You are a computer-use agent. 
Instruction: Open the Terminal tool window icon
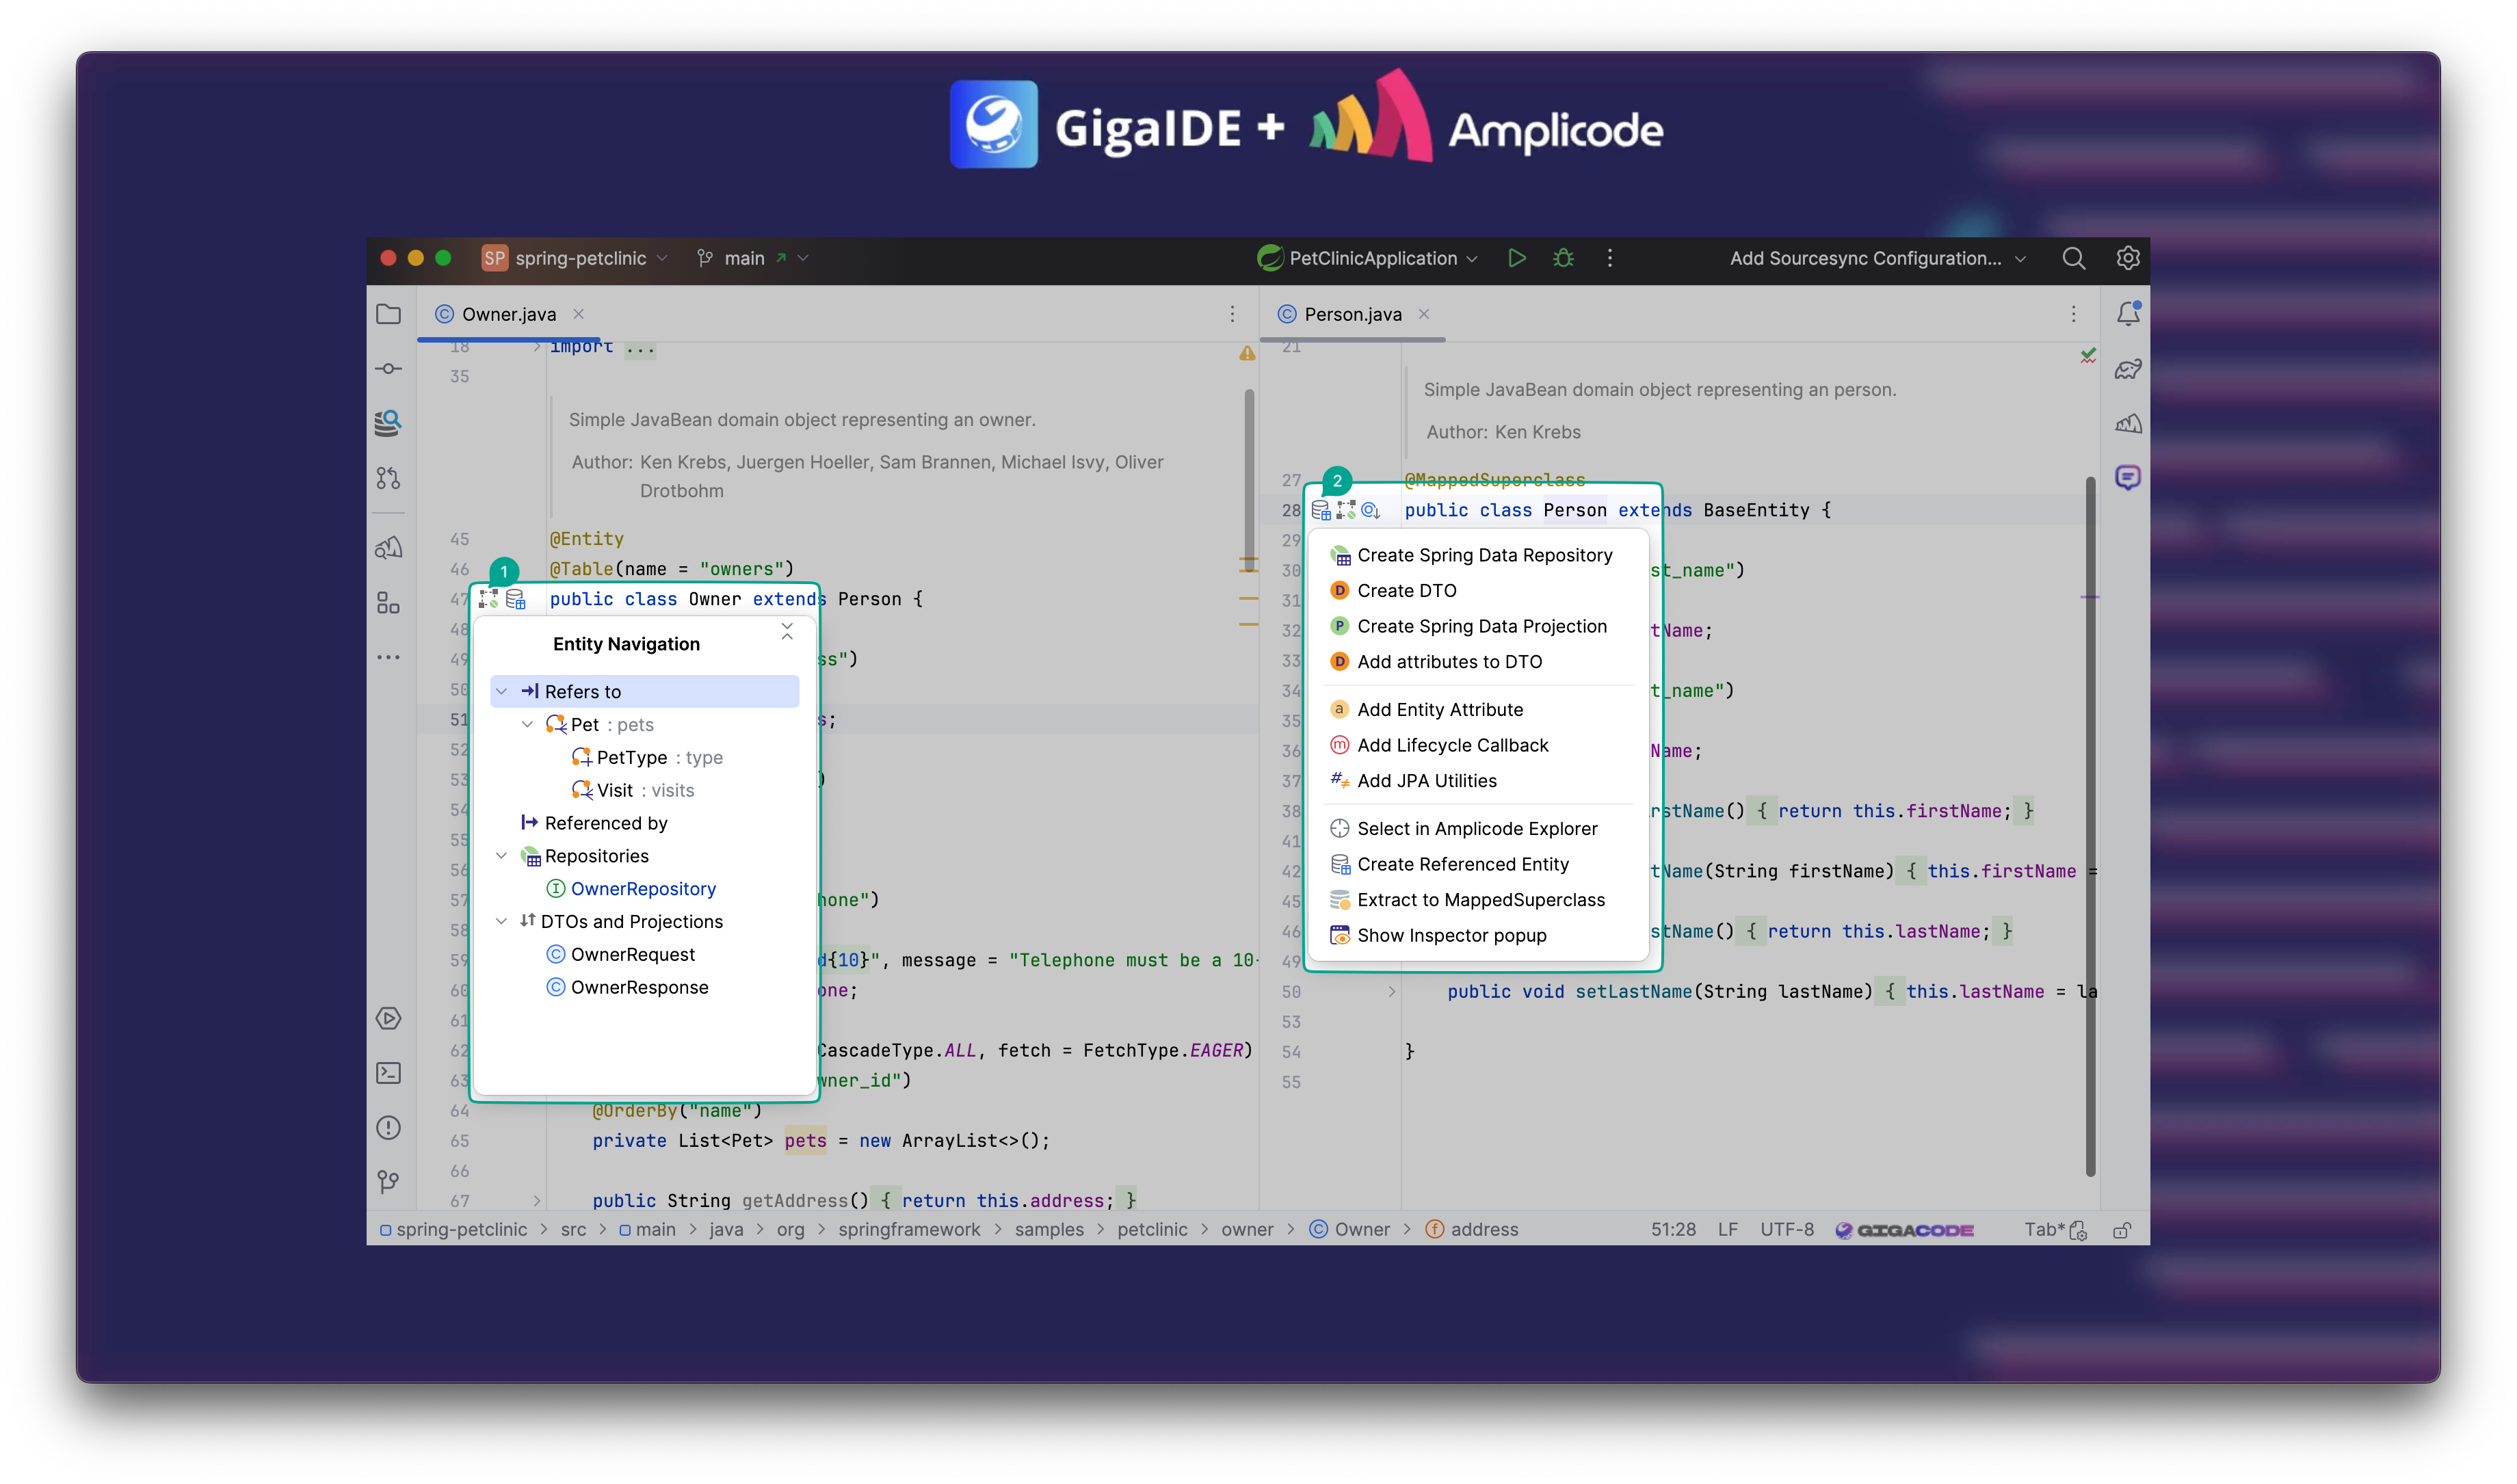[388, 1073]
